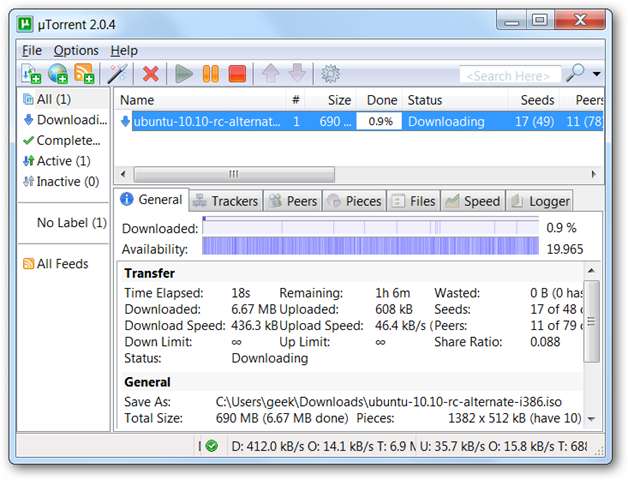Select the Active (1) category
The width and height of the screenshot is (628, 480).
tap(63, 161)
